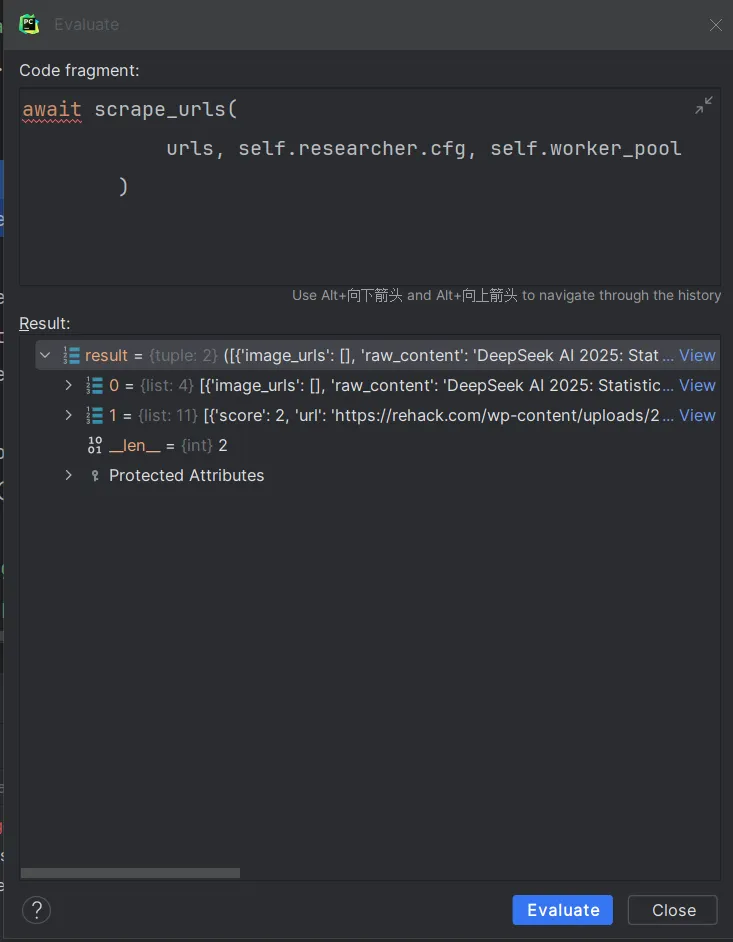
Task: Click the 'await' keyword in code
Action: tap(52, 109)
